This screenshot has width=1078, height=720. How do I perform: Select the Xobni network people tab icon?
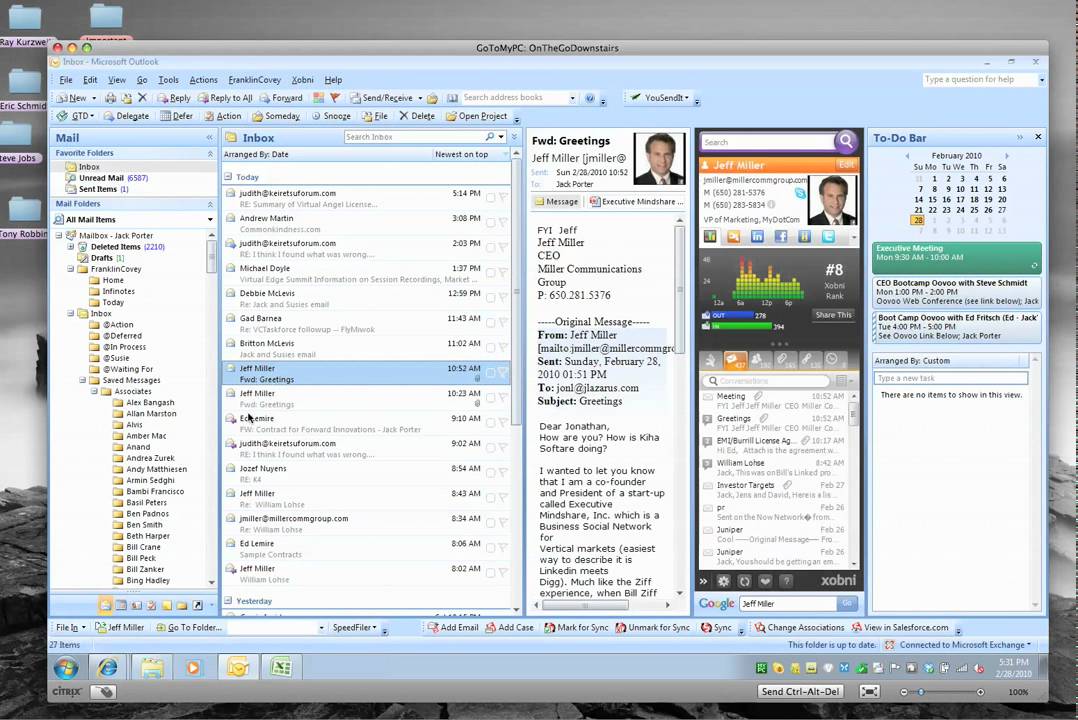[759, 359]
